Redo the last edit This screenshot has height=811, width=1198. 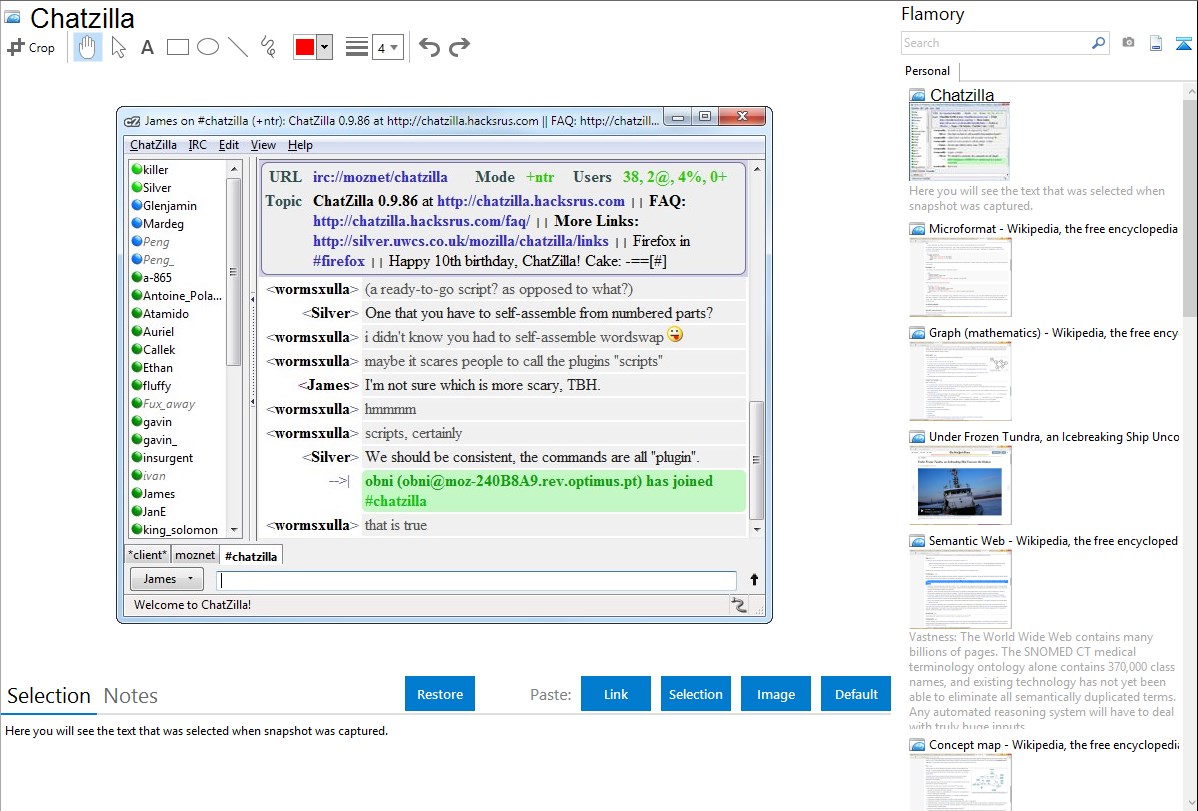[459, 47]
